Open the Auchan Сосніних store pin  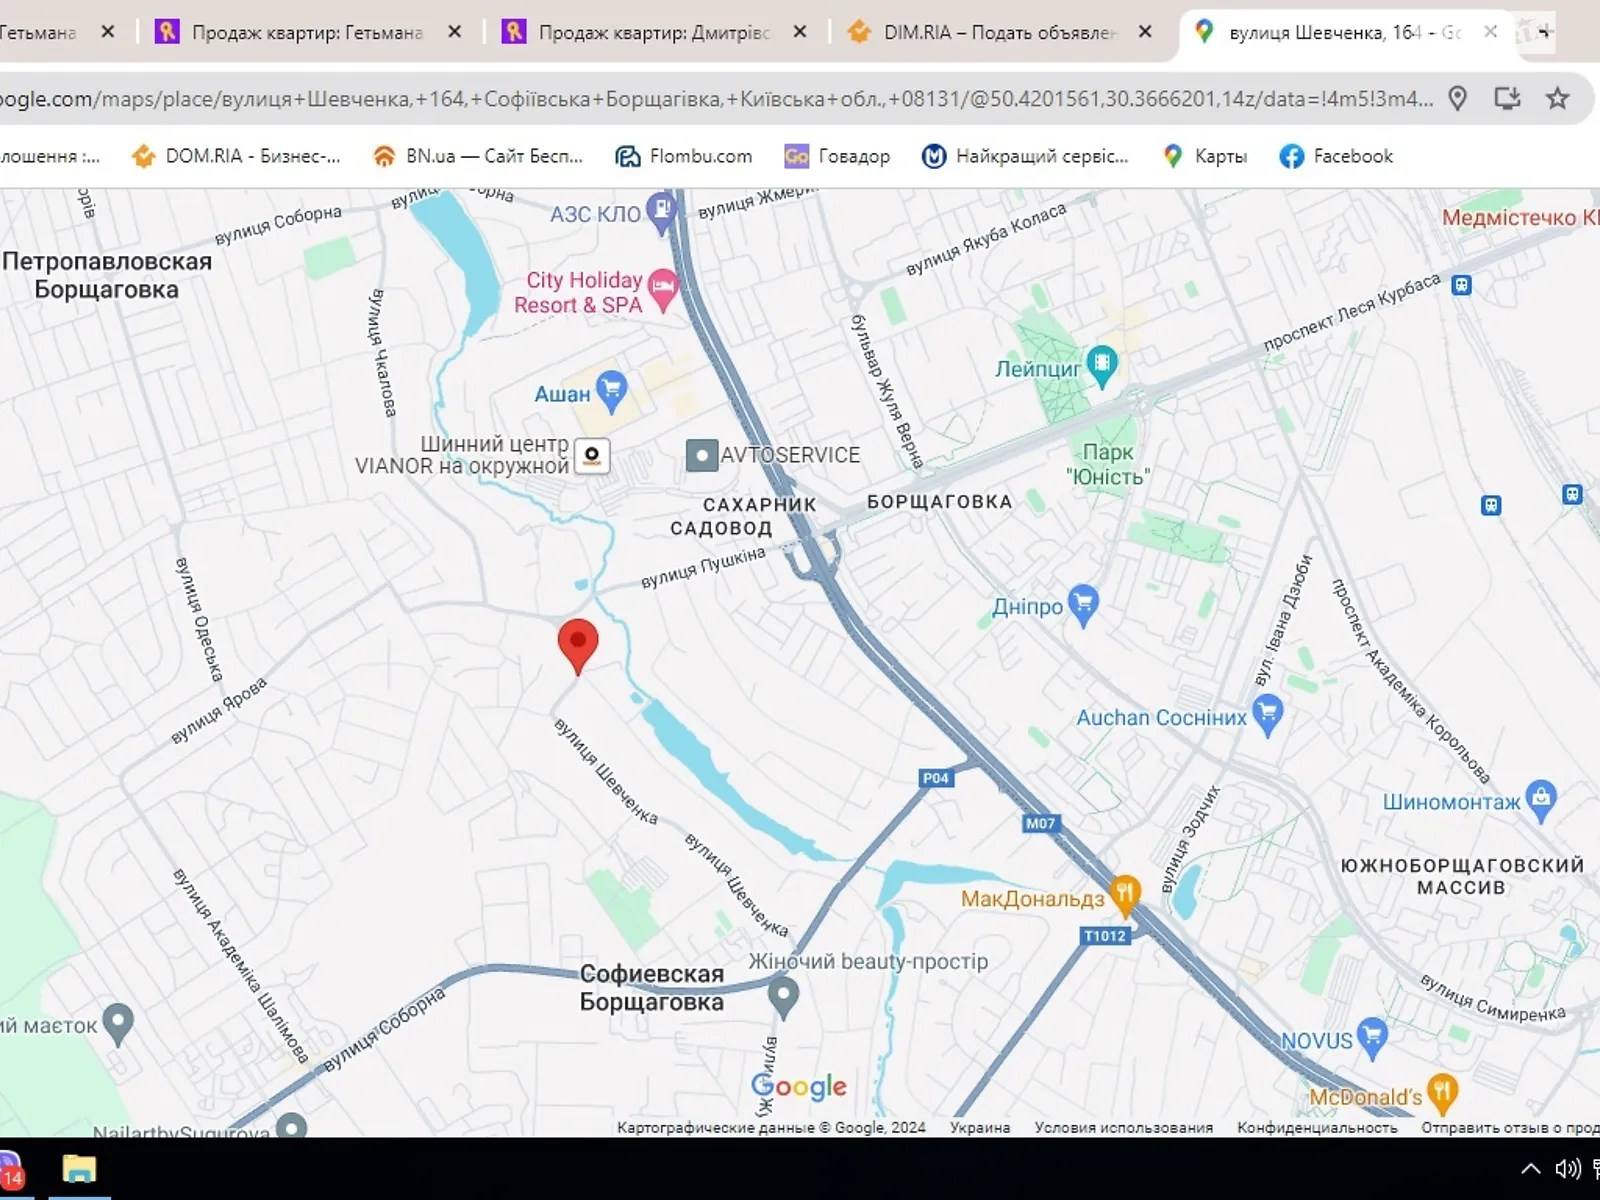tap(1267, 716)
